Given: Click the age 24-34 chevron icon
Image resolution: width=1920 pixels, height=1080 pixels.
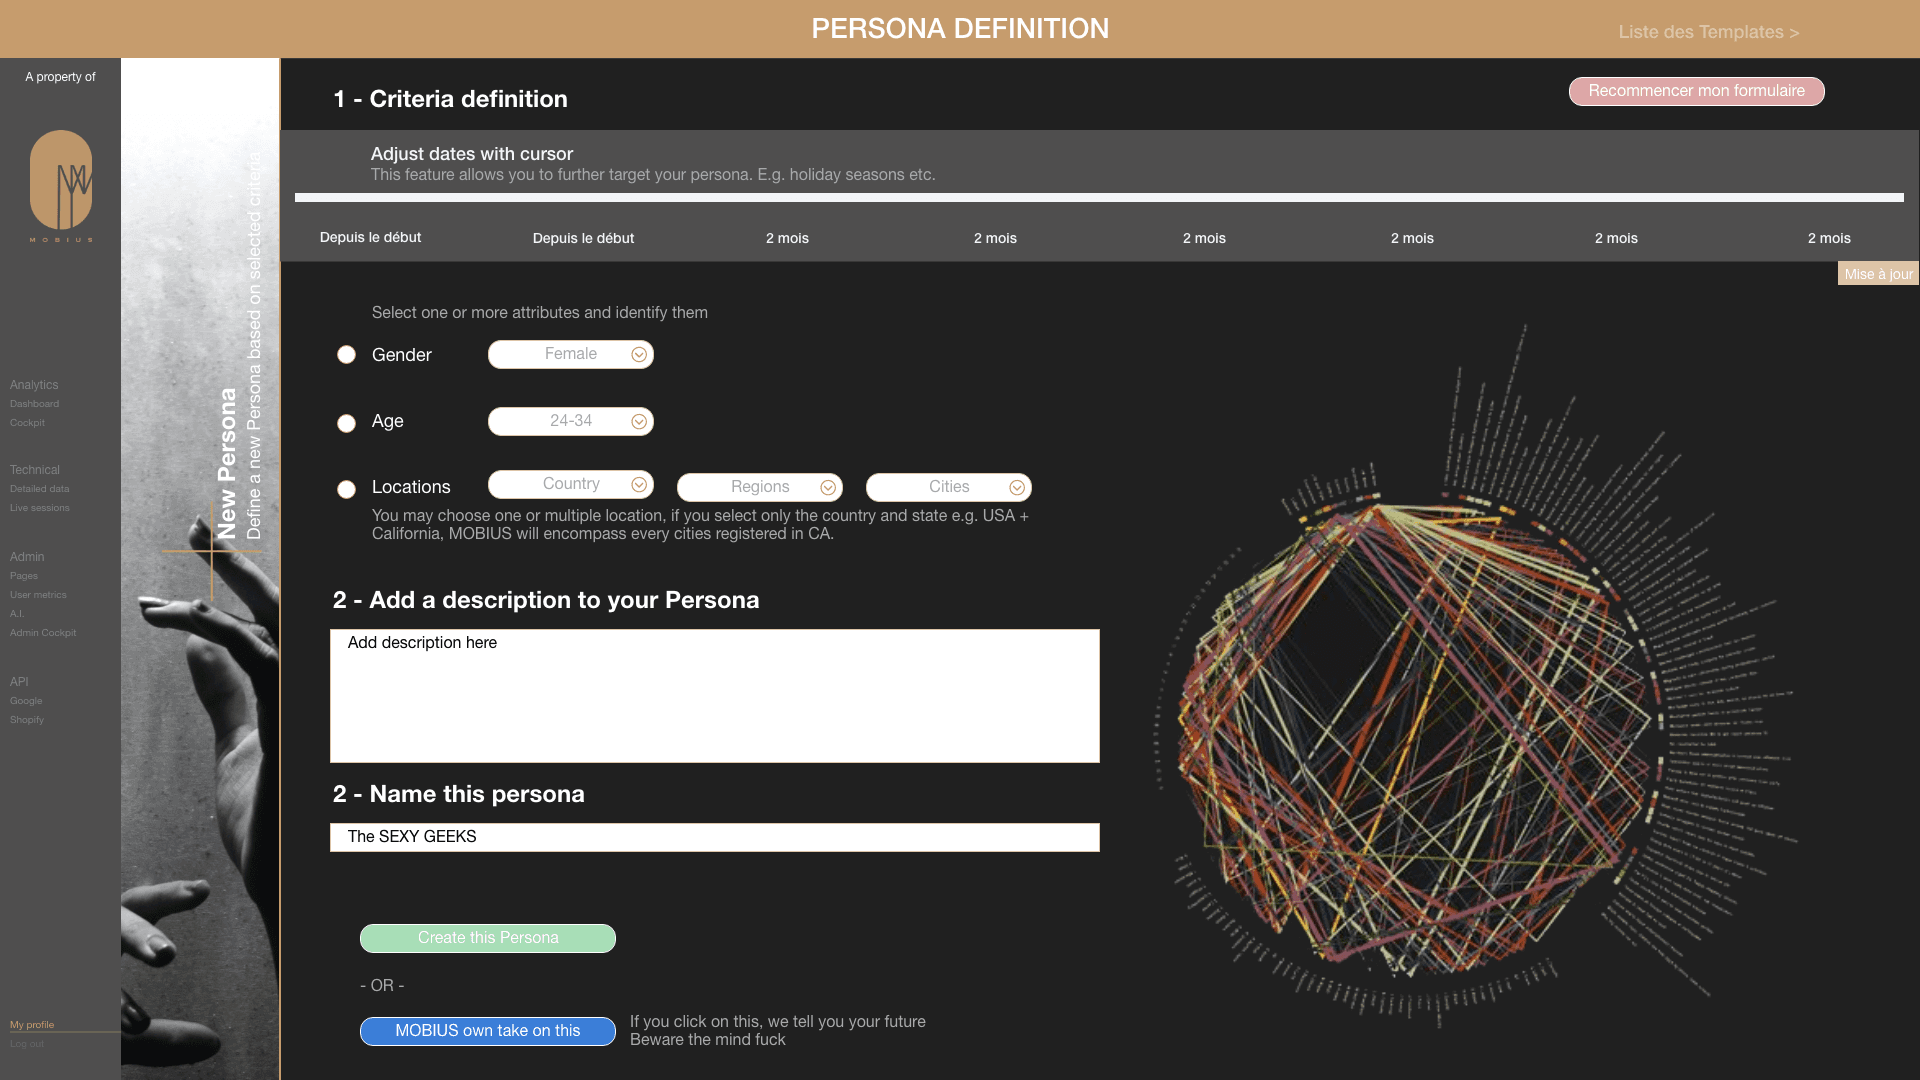Looking at the screenshot, I should click(639, 422).
